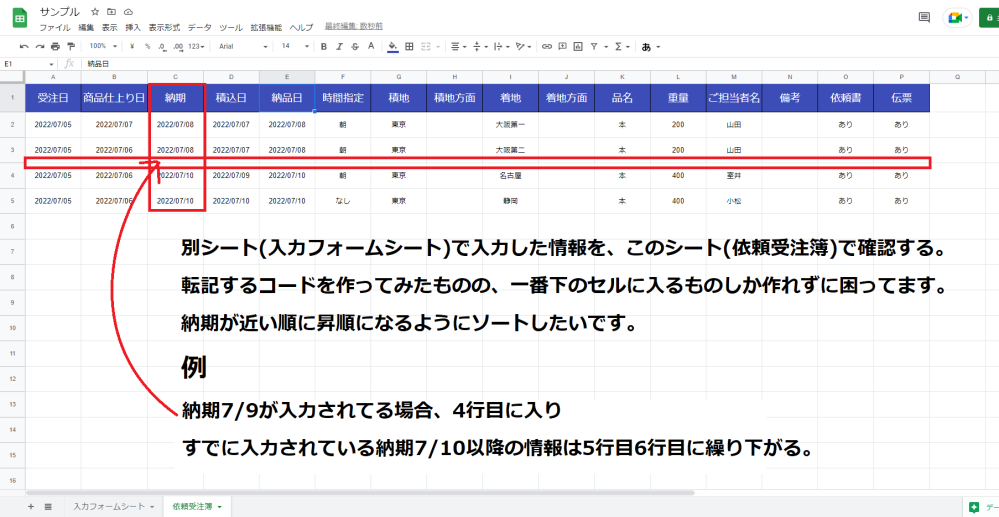Open the text rotation dropdown
Viewport: 999px width, 517px height.
pyautogui.click(x=523, y=47)
